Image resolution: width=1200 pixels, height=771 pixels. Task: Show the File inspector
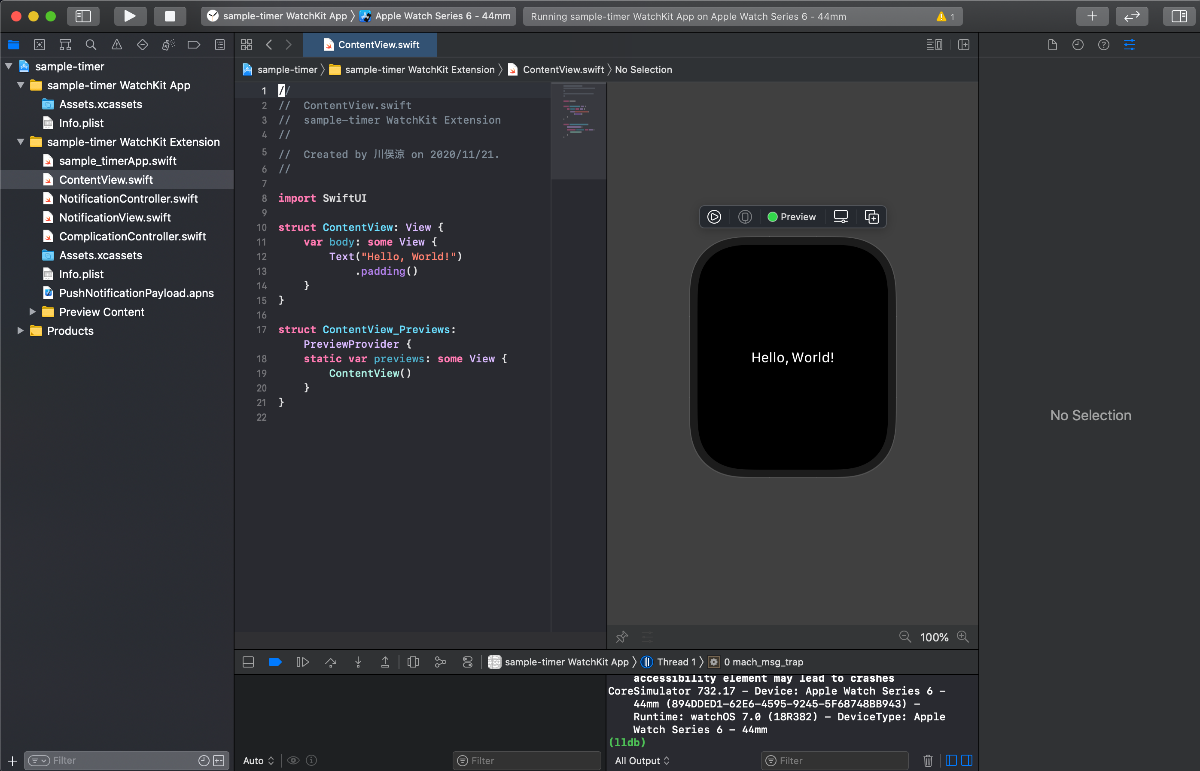[1052, 45]
